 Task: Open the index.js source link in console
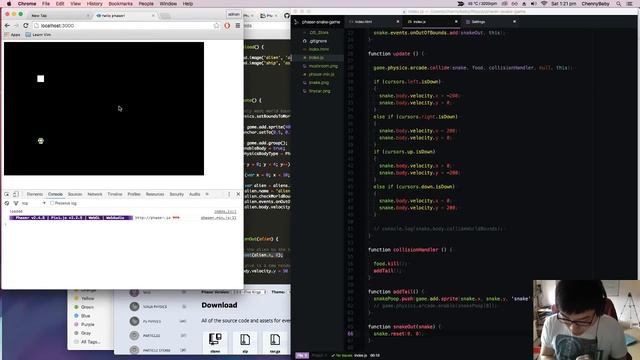click(x=225, y=211)
